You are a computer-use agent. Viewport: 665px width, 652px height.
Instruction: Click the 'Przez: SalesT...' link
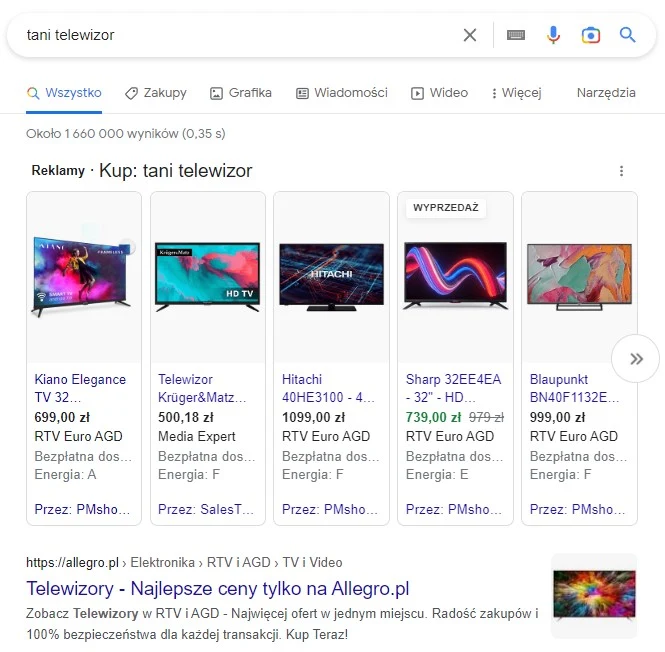pyautogui.click(x=206, y=509)
